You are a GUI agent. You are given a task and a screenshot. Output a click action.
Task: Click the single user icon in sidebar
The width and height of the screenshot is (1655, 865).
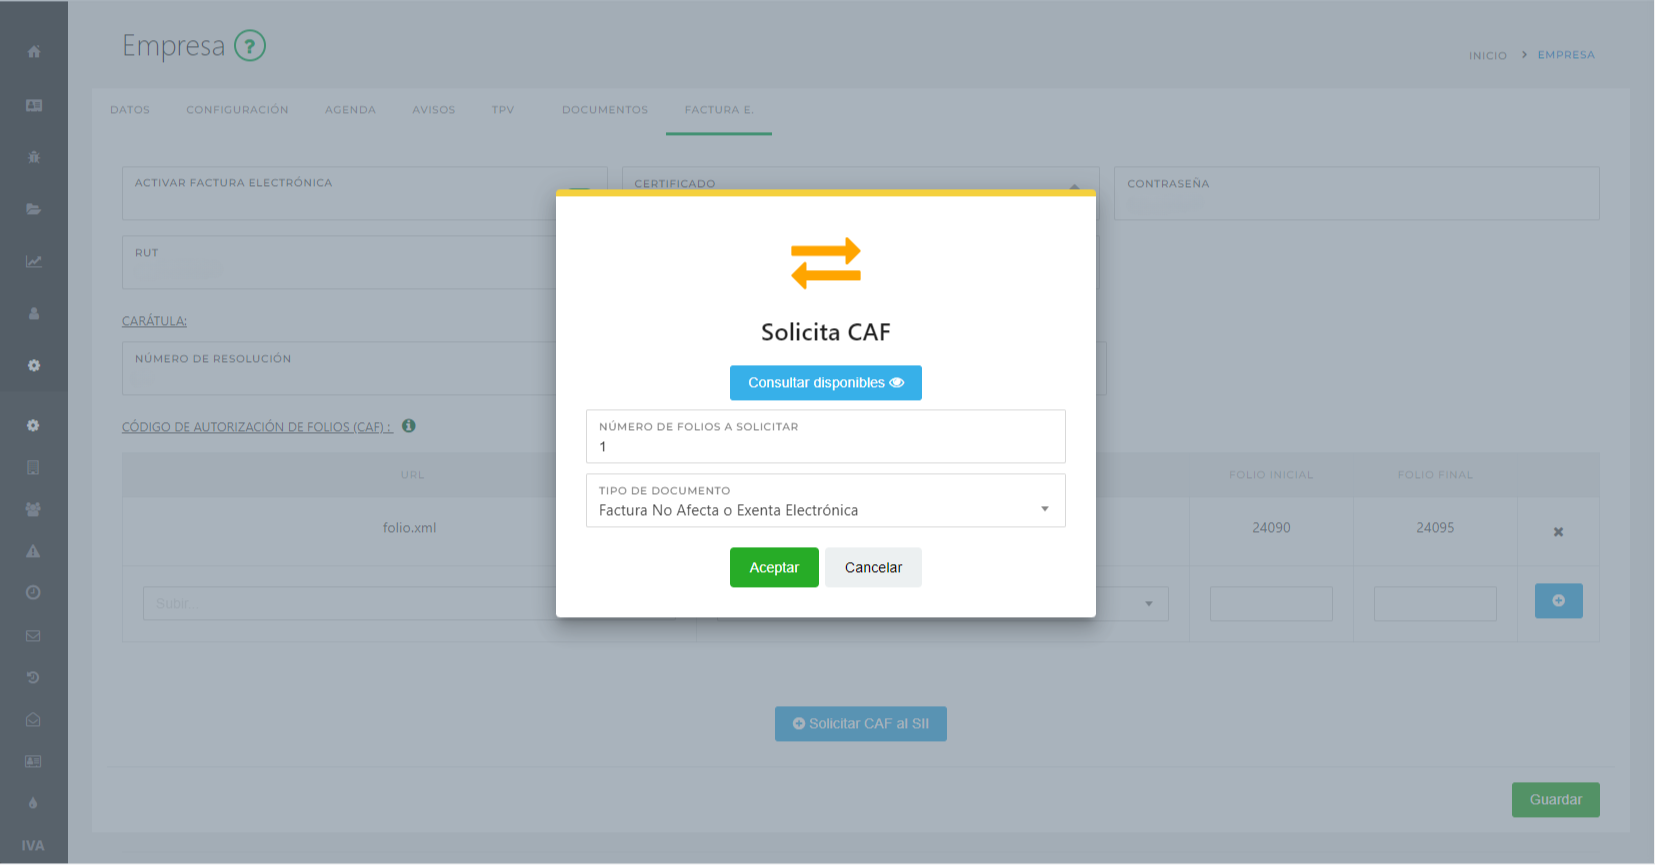pos(34,313)
